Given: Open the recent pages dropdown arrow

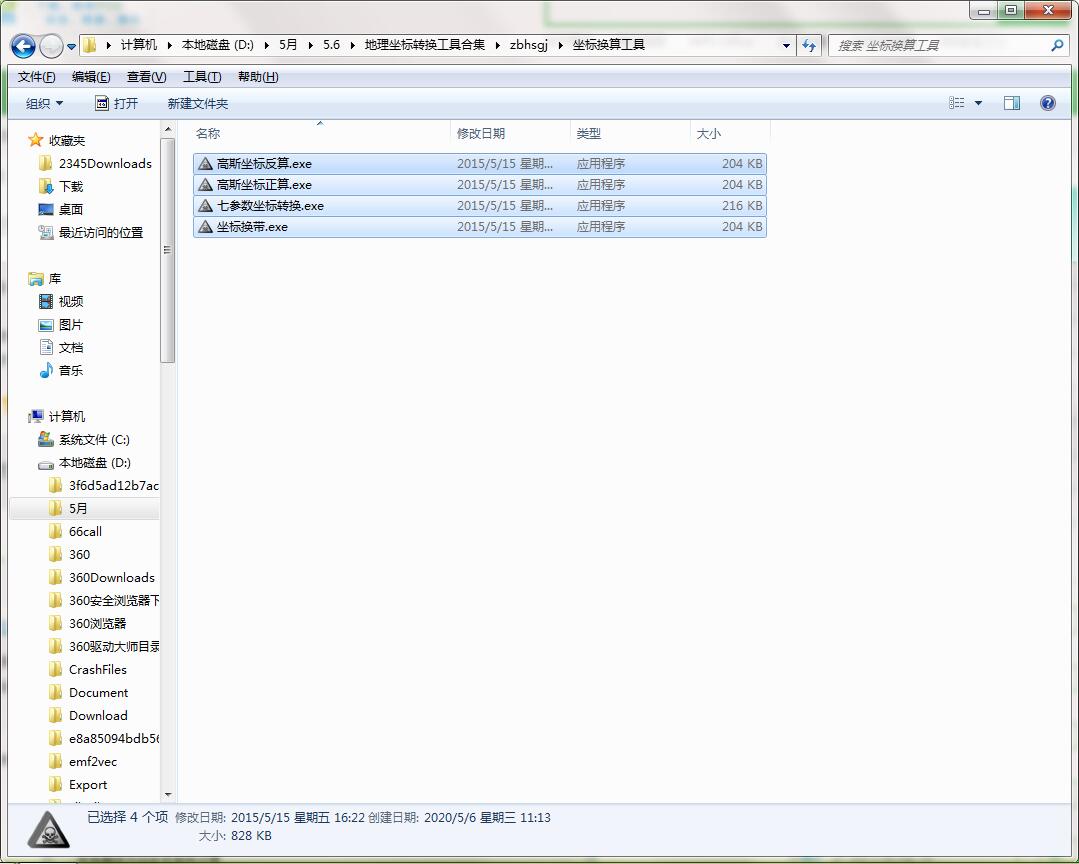Looking at the screenshot, I should click(72, 47).
